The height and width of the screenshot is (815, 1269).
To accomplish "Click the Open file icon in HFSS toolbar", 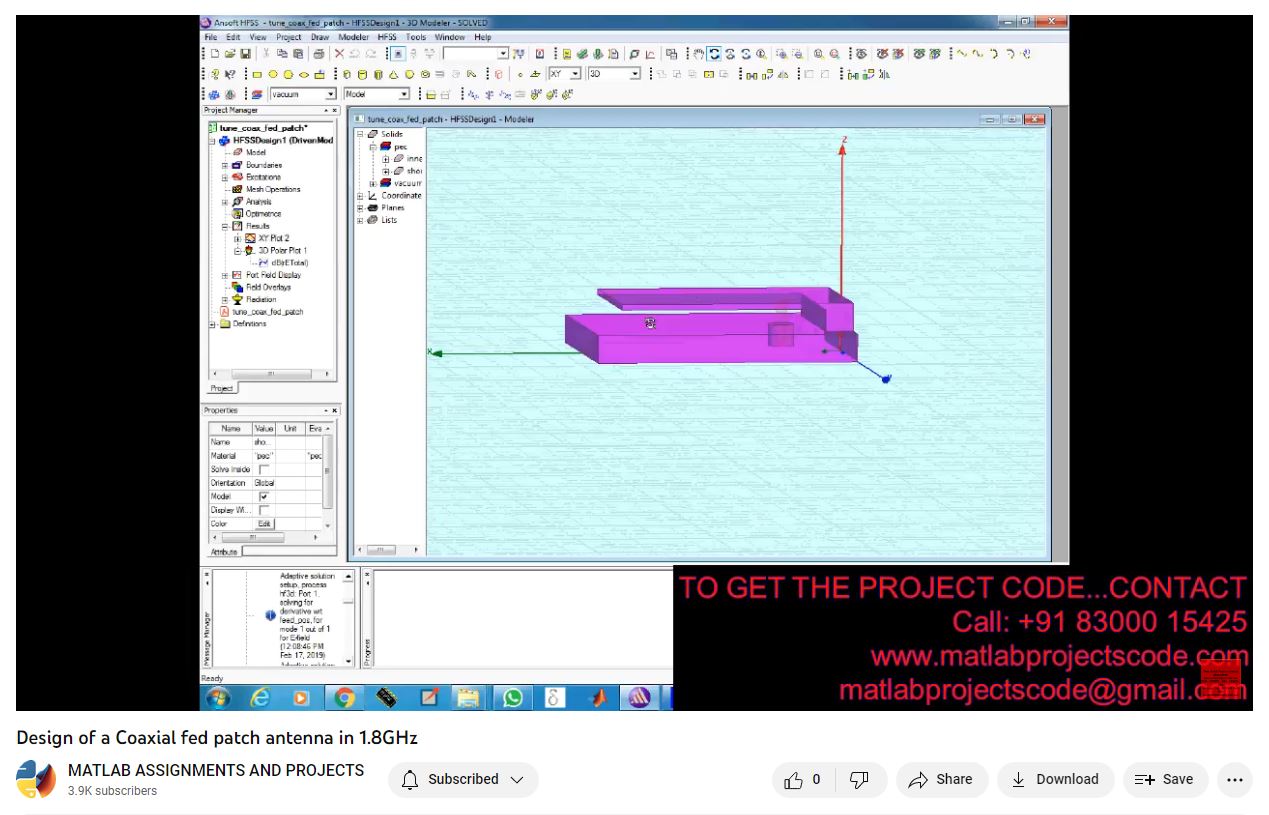I will 230,54.
